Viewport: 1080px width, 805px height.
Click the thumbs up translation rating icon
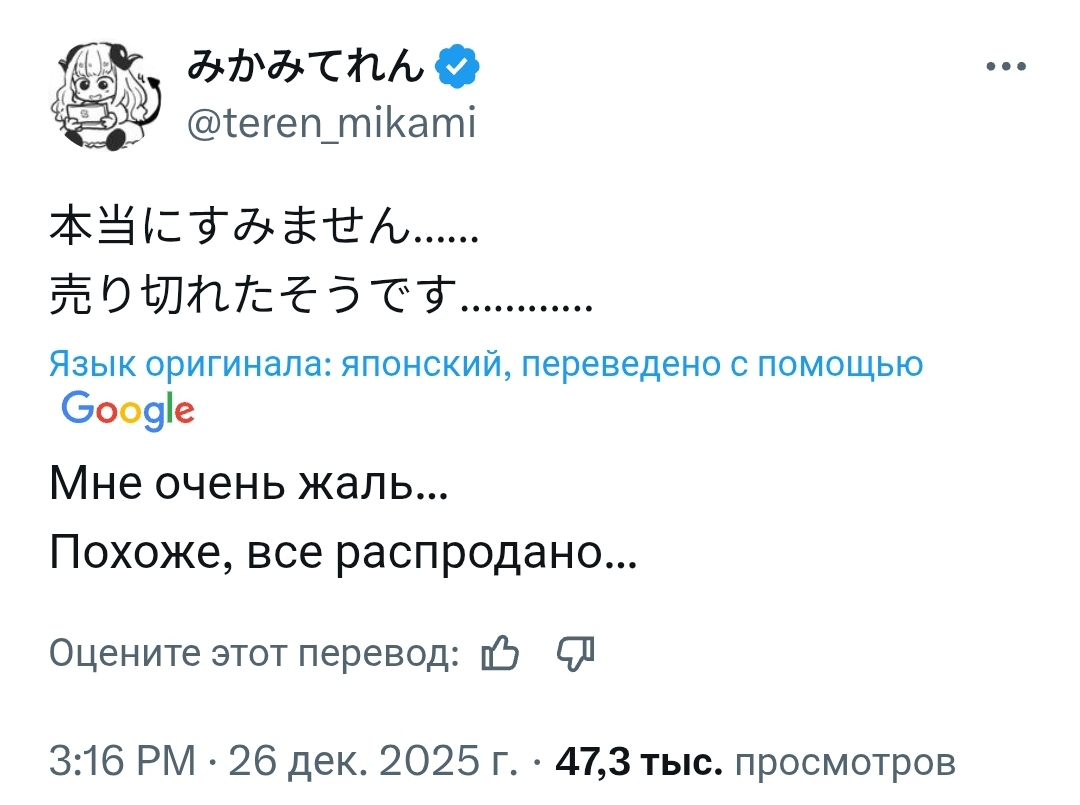[500, 654]
